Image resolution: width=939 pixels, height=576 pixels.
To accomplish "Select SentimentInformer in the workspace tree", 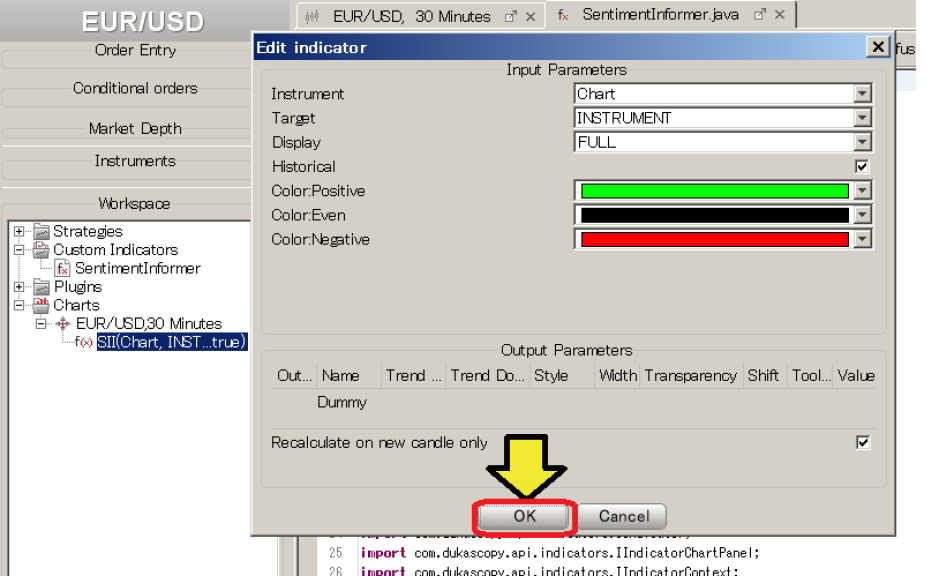I will (x=138, y=268).
